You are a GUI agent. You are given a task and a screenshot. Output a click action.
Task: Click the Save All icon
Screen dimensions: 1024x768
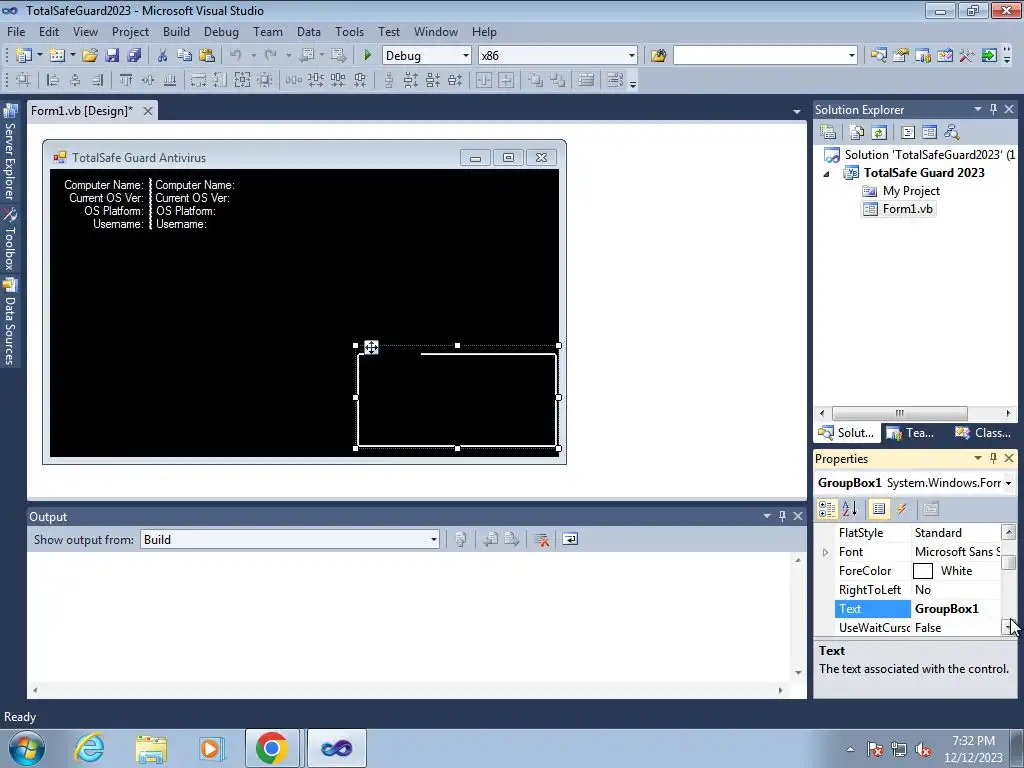(x=135, y=56)
